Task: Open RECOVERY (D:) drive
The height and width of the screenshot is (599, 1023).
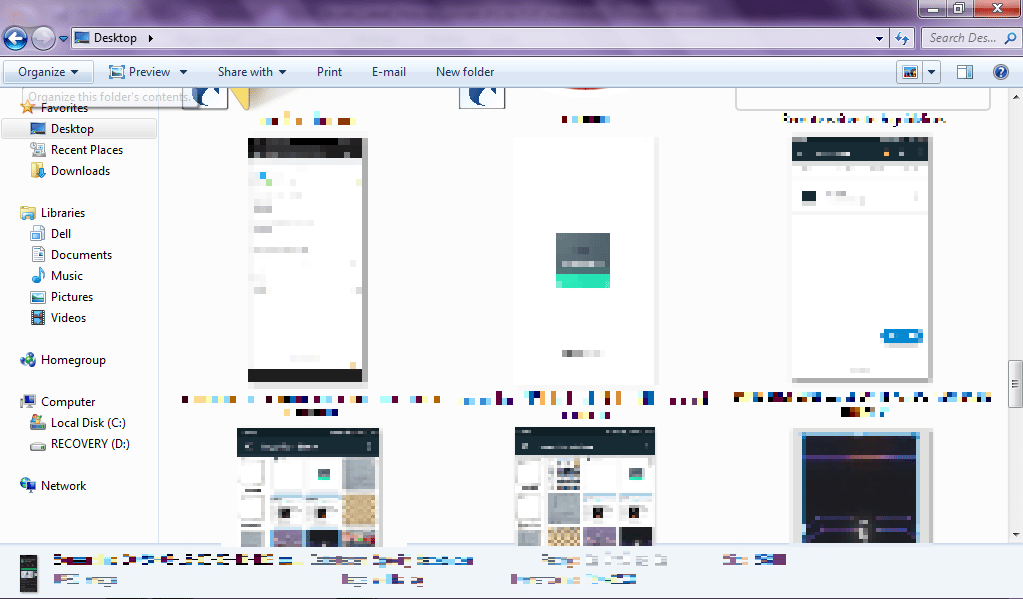Action: (x=90, y=443)
